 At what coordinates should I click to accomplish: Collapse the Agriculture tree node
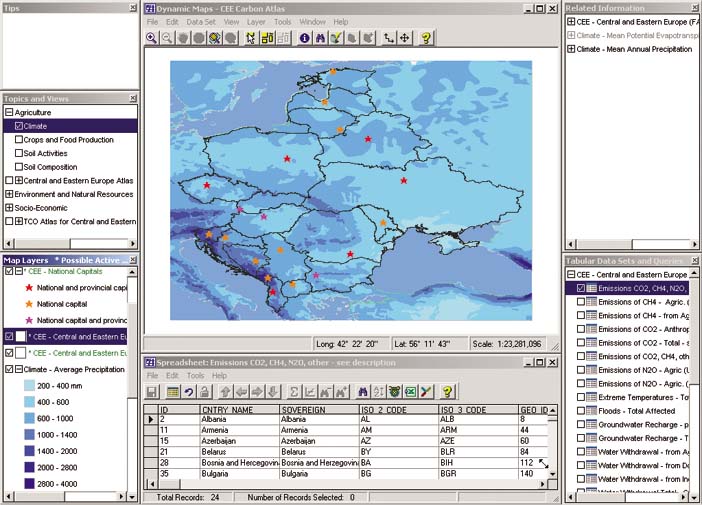[9, 113]
